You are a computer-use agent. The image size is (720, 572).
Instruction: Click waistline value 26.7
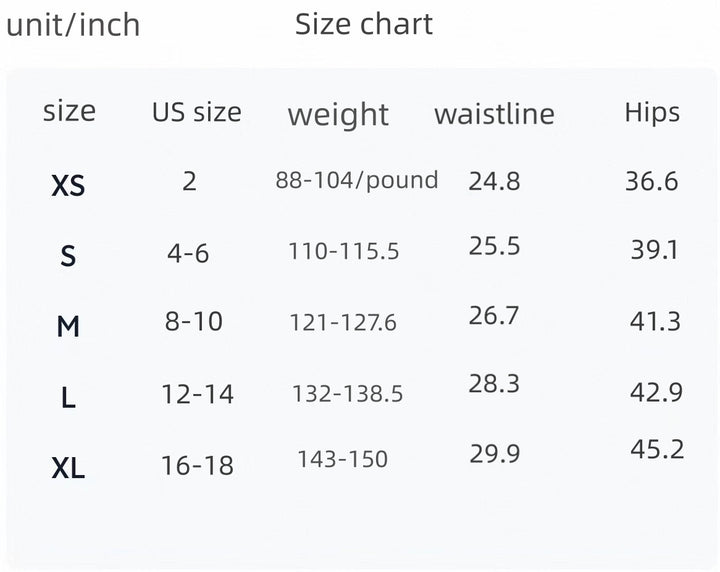494,316
